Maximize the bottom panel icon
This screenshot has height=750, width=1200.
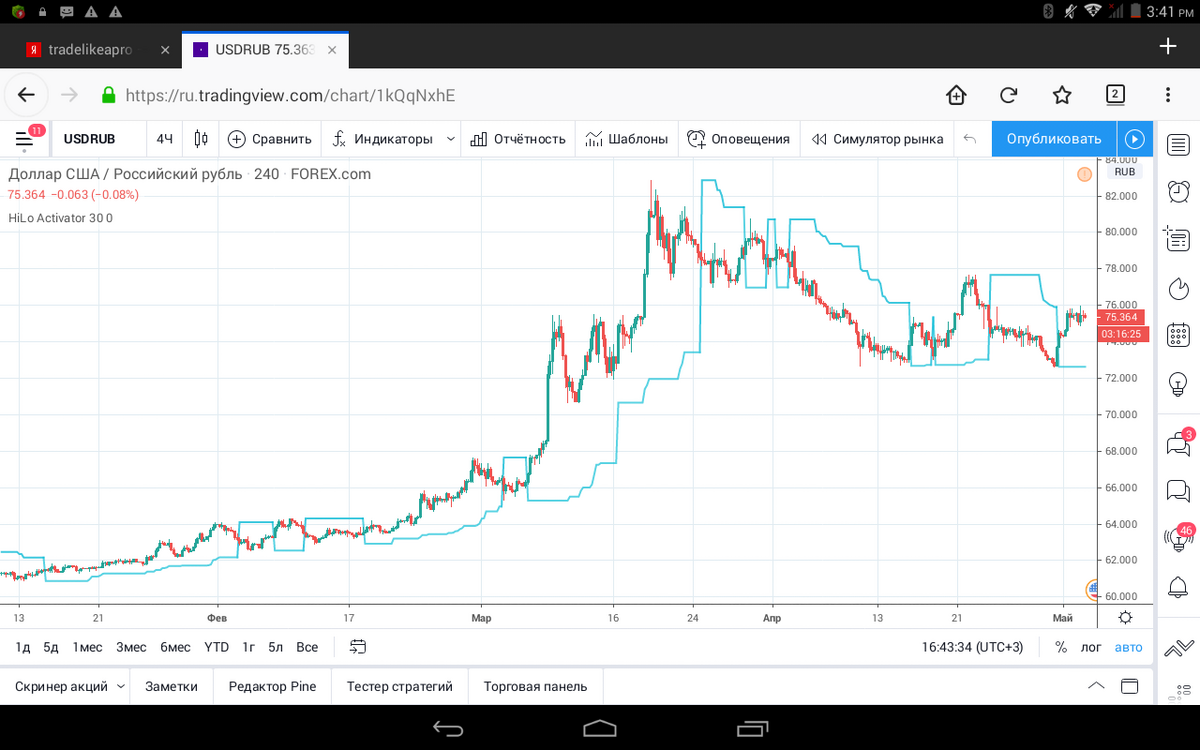point(1129,686)
